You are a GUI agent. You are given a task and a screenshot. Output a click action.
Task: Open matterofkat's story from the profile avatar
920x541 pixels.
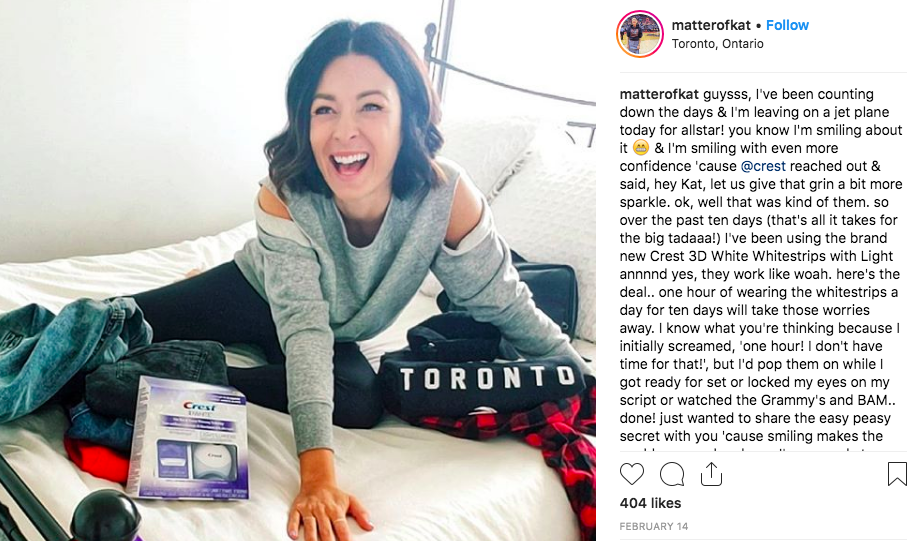click(x=640, y=34)
